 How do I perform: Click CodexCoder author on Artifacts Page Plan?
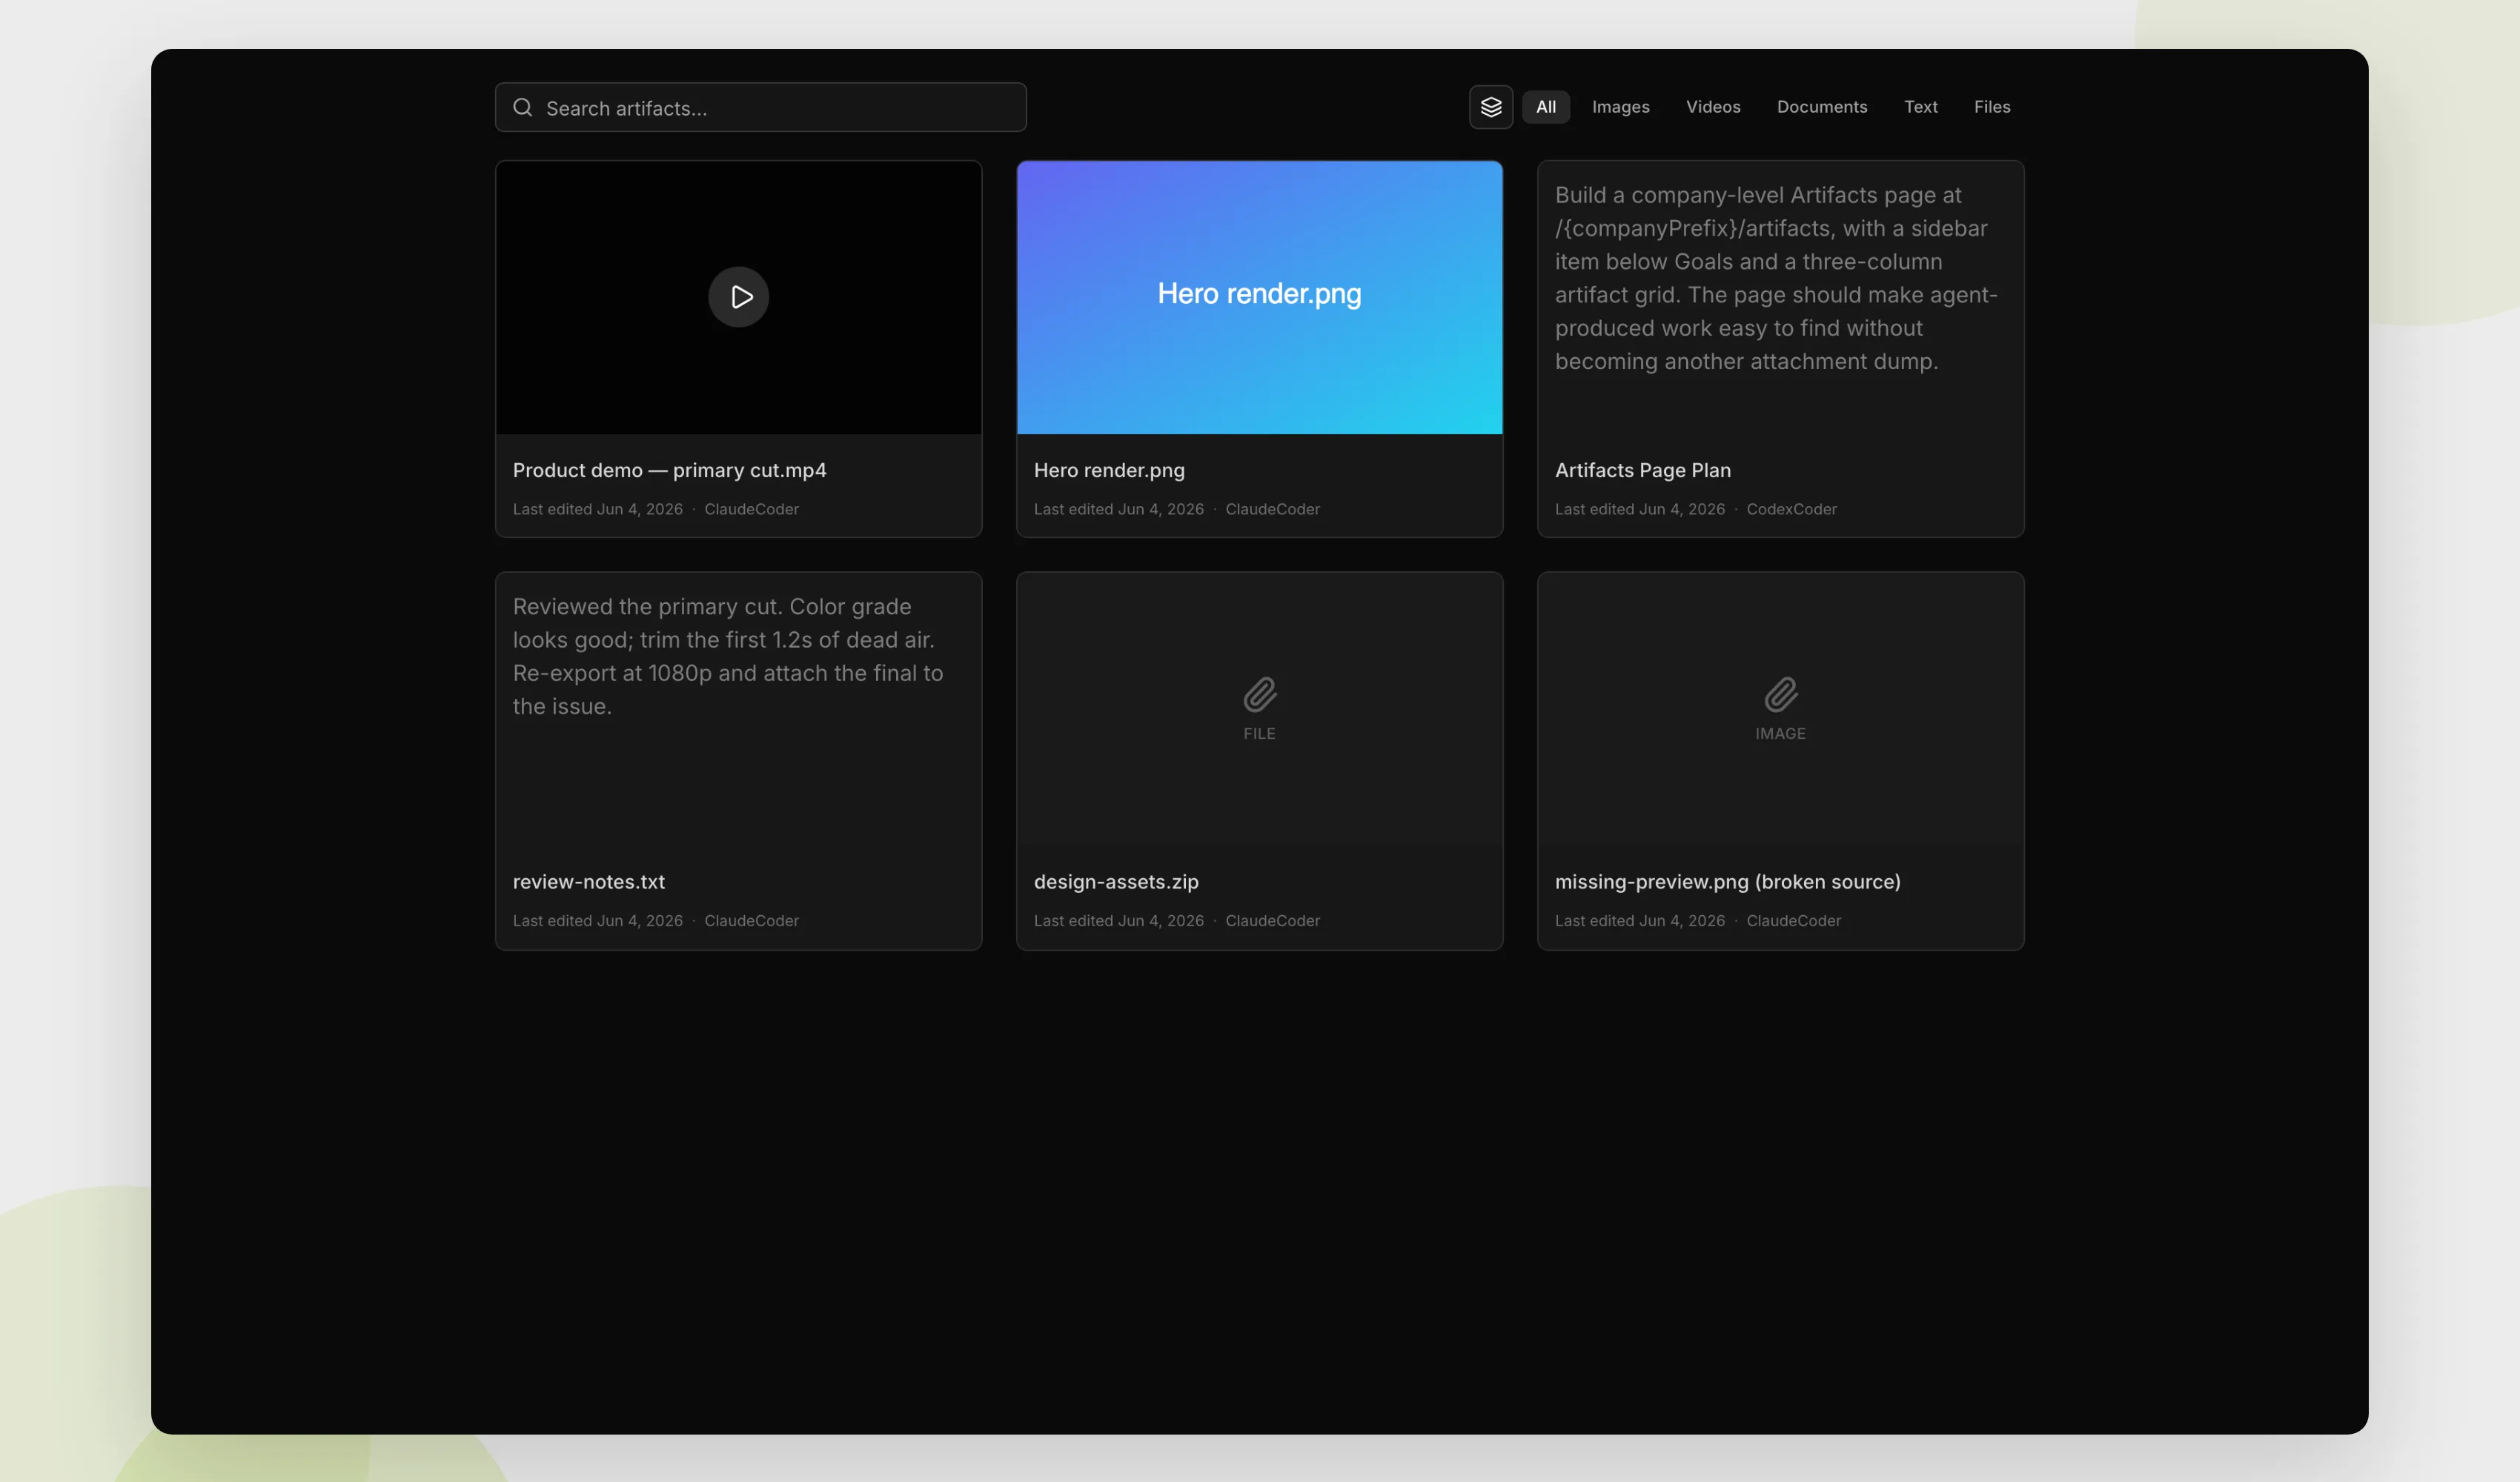point(1791,509)
